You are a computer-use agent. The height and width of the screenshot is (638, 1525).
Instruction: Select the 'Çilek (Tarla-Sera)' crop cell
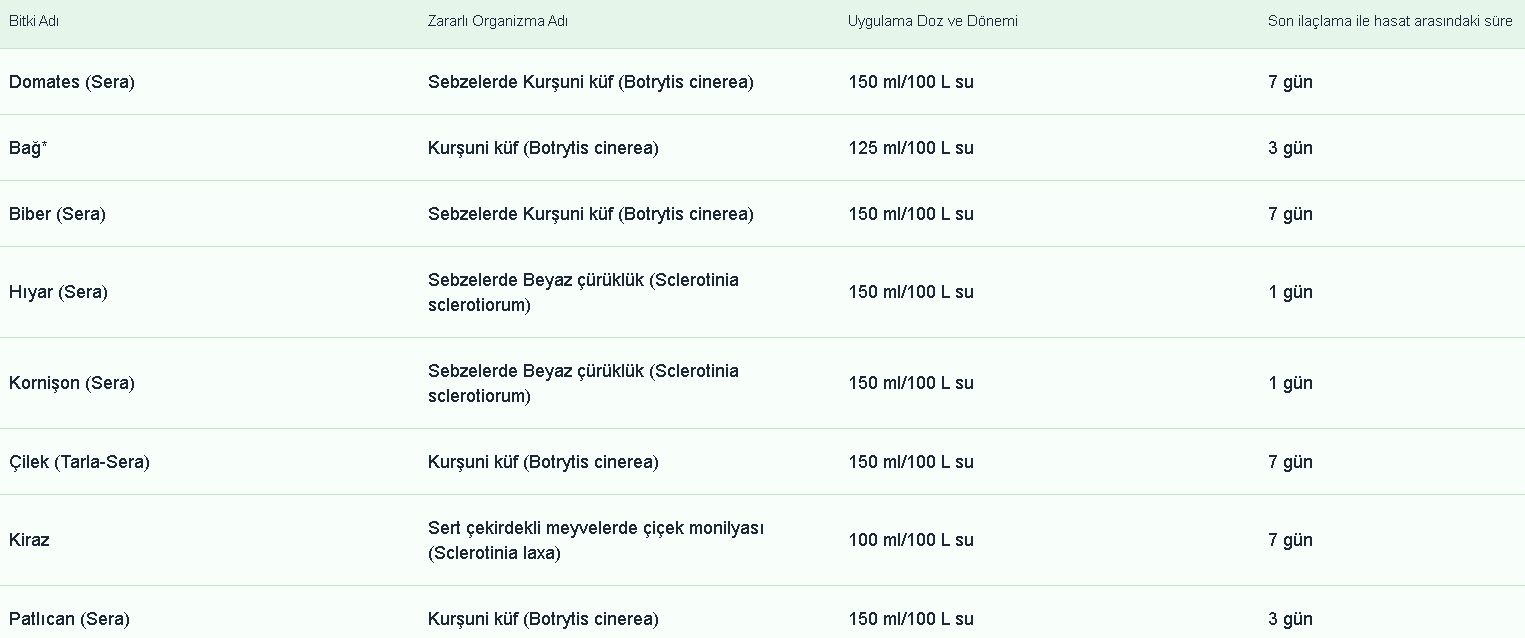pos(79,462)
